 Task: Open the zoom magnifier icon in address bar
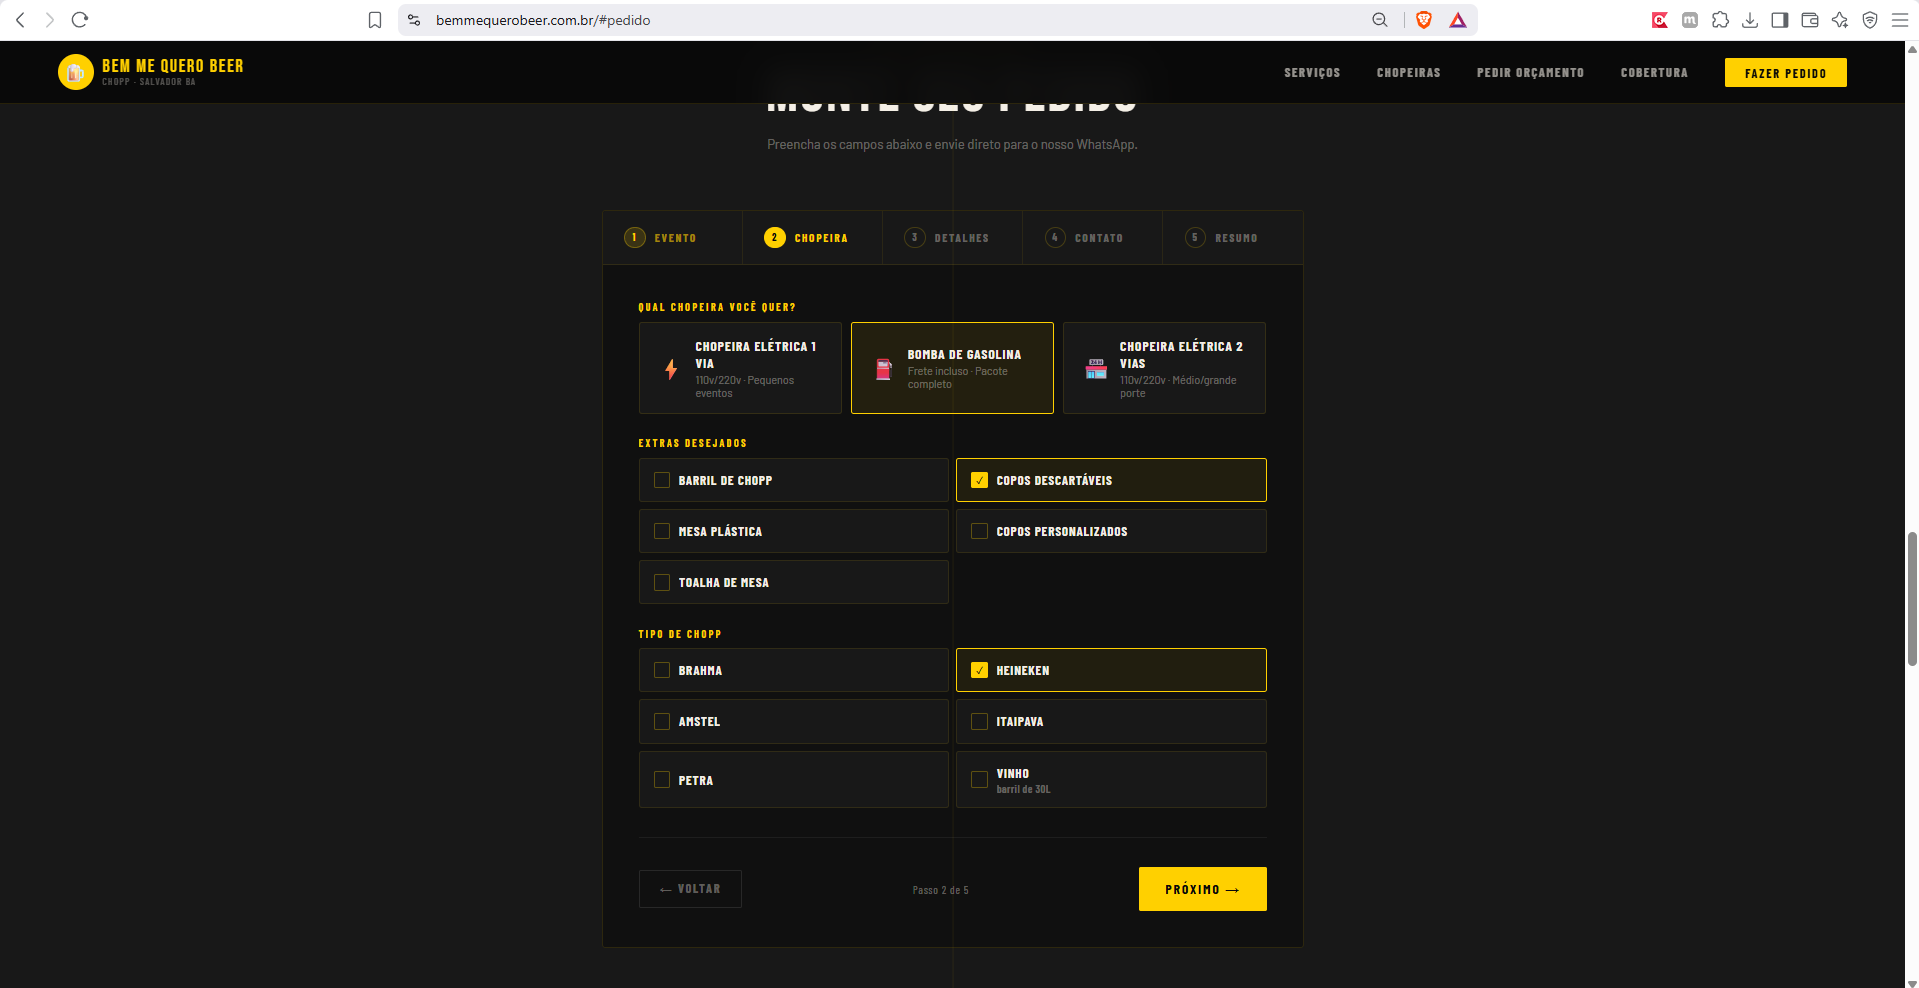pyautogui.click(x=1380, y=20)
